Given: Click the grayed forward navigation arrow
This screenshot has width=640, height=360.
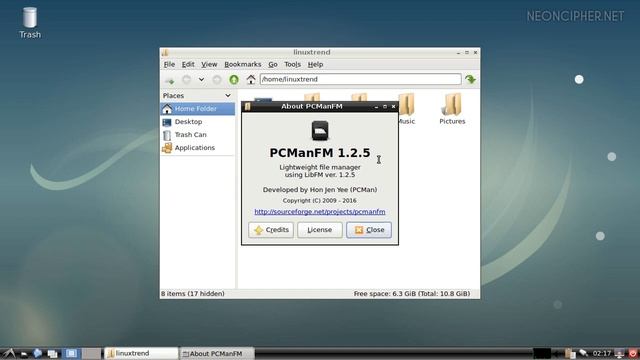Looking at the screenshot, I should pyautogui.click(x=217, y=80).
